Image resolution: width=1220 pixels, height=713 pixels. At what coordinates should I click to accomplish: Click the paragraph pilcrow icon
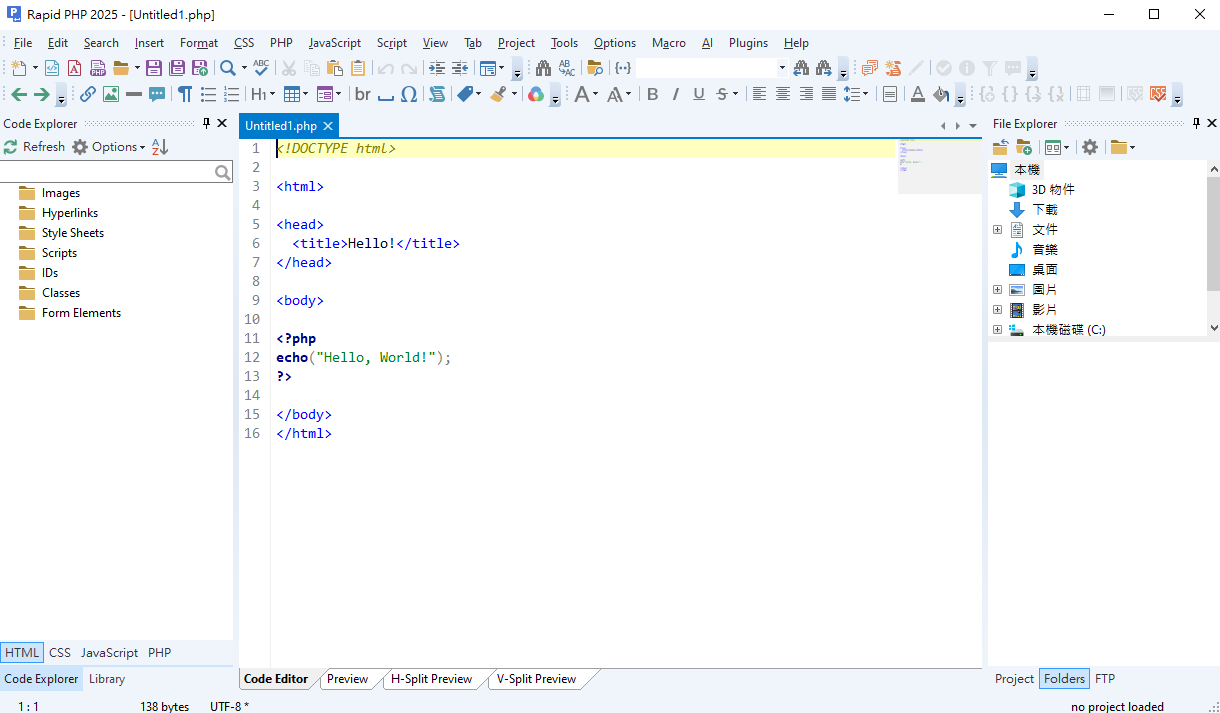[x=185, y=94]
